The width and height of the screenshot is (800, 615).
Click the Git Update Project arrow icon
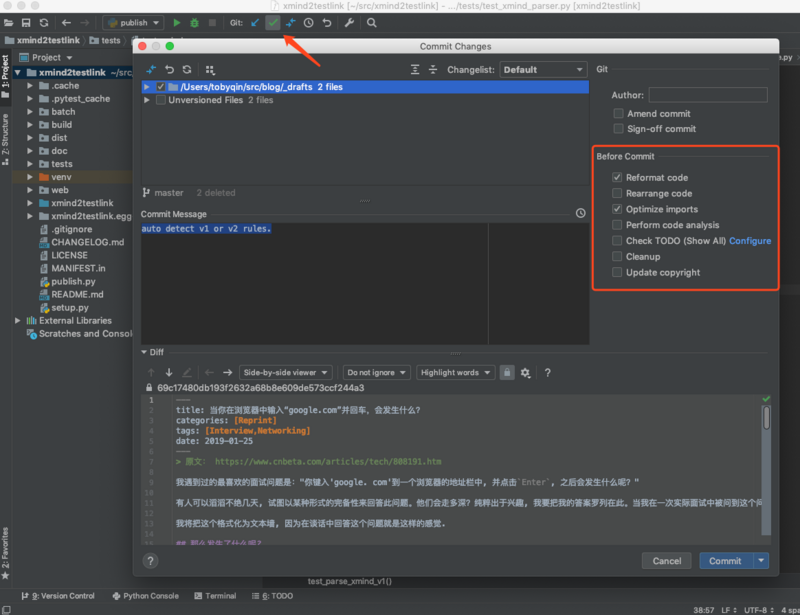255,23
